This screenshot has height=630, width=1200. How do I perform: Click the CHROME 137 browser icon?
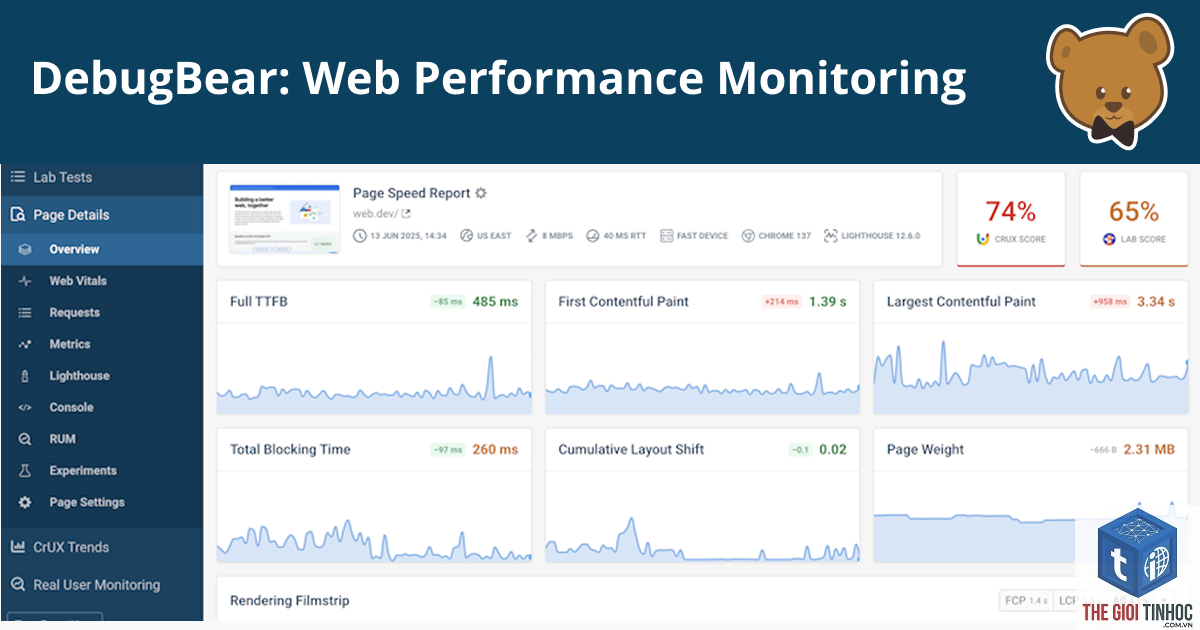(x=748, y=236)
